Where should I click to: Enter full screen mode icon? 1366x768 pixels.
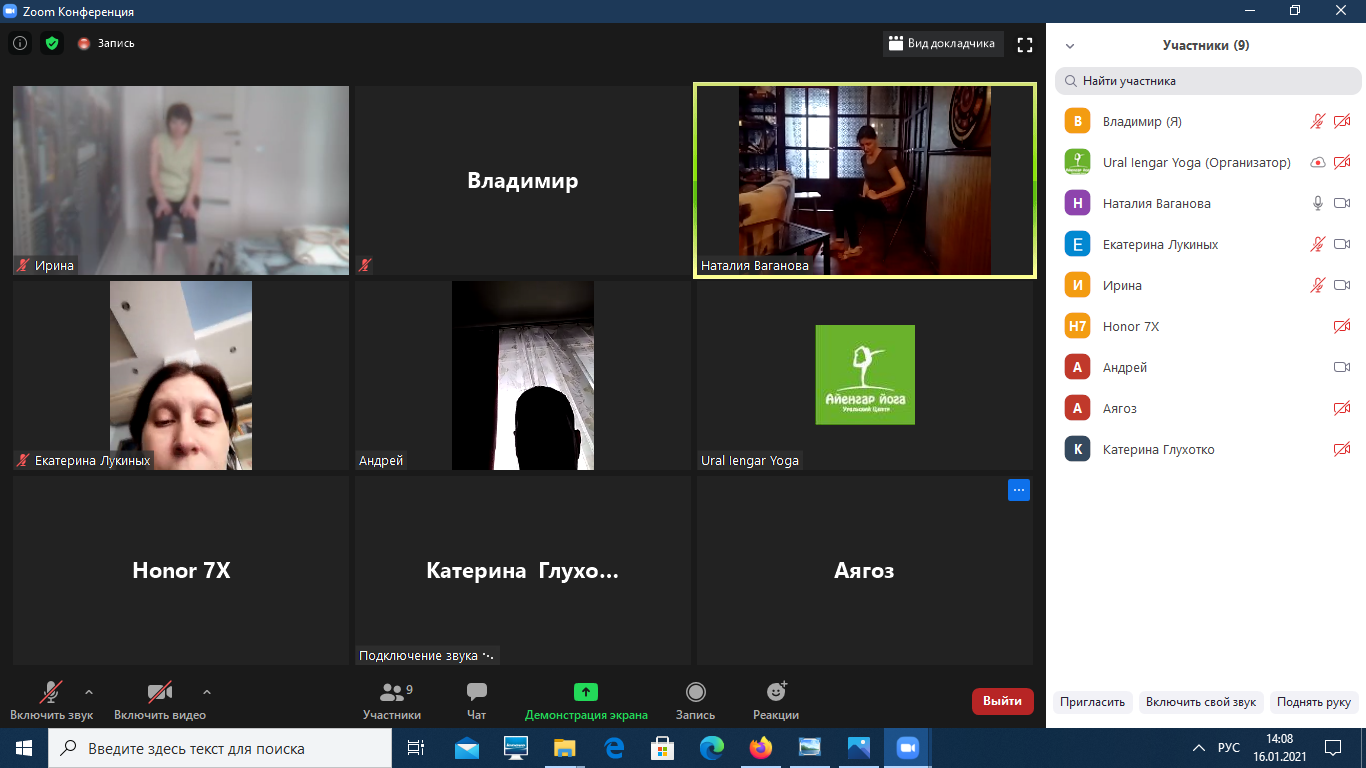(1024, 44)
